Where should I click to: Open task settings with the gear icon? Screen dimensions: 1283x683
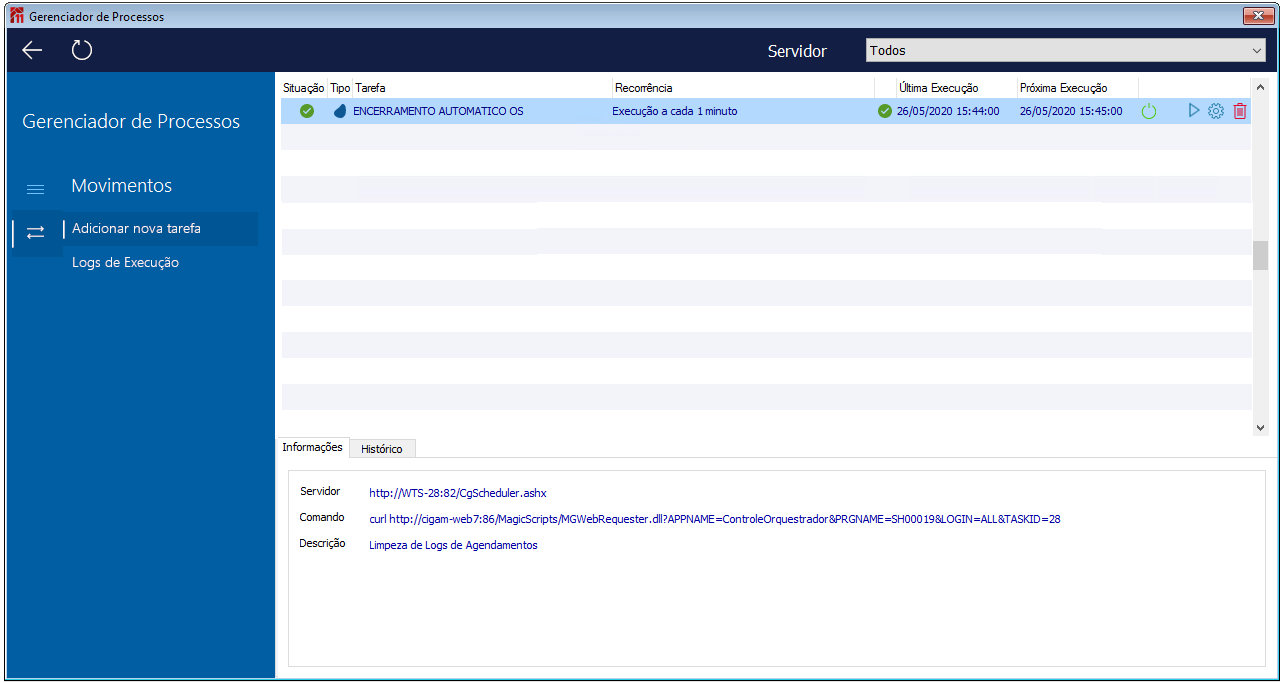1216,111
